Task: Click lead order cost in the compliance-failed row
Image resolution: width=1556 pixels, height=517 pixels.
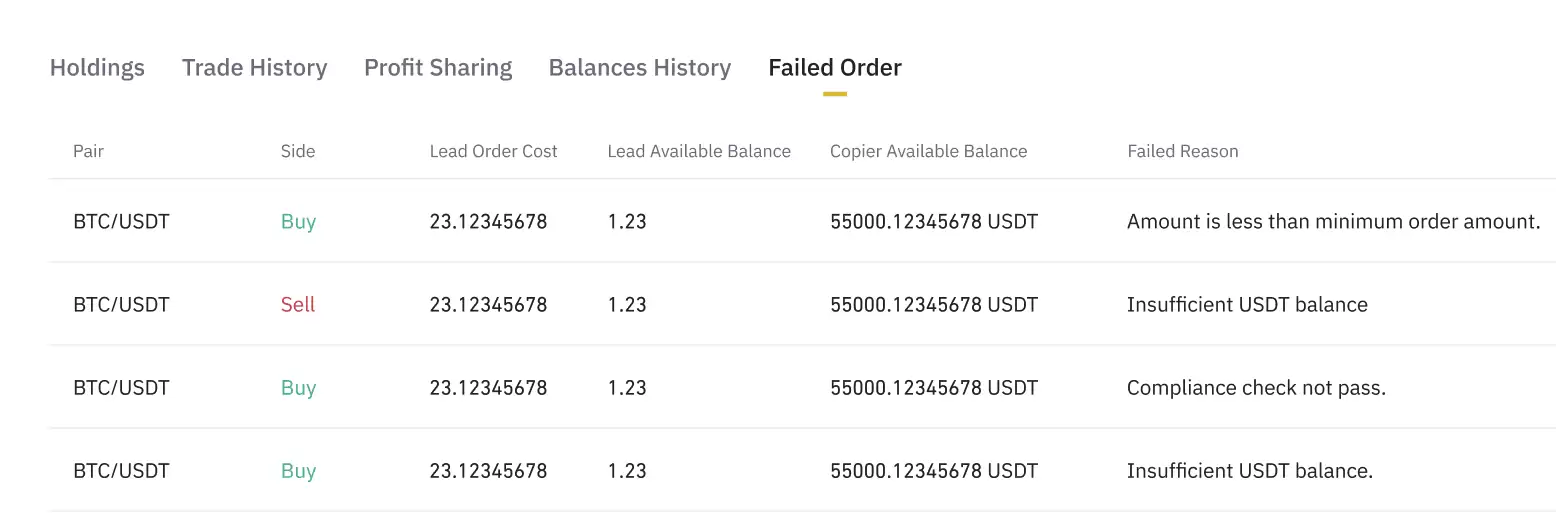Action: point(488,388)
